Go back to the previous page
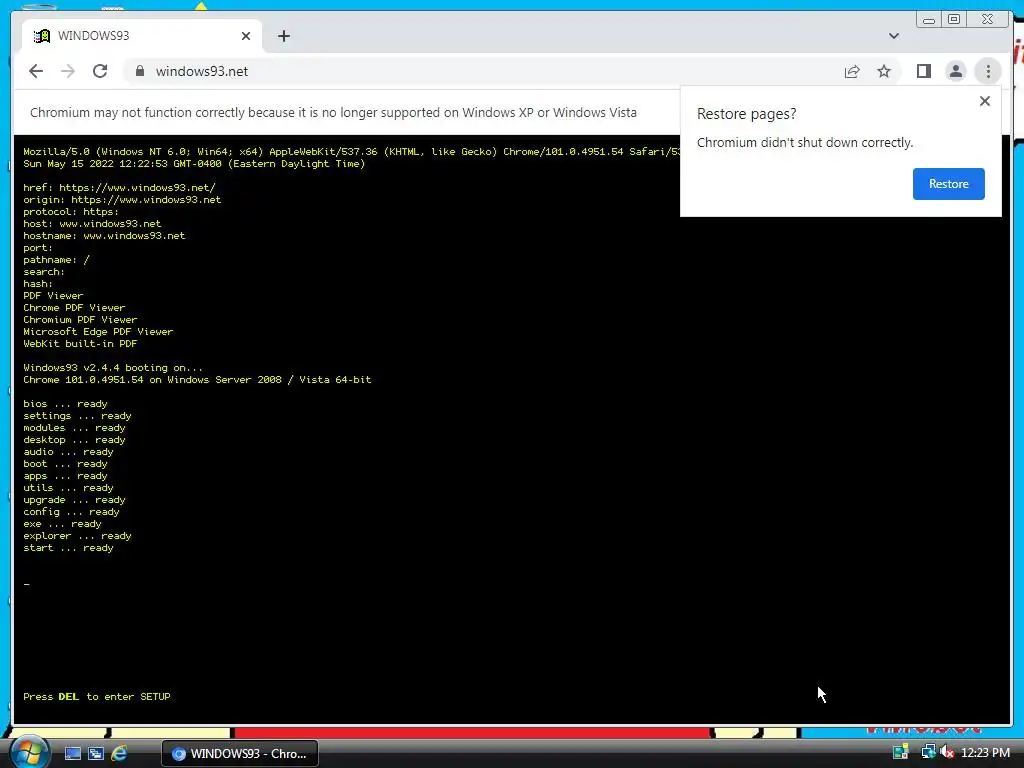The height and width of the screenshot is (768, 1024). pos(36,71)
